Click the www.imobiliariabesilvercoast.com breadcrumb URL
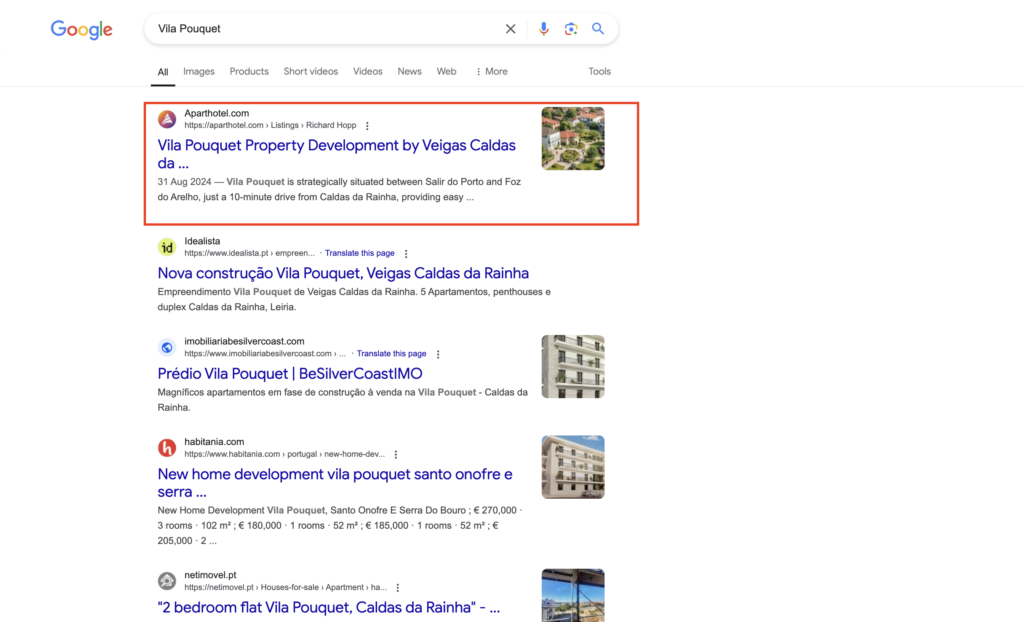The width and height of the screenshot is (1024, 622). pyautogui.click(x=265, y=354)
